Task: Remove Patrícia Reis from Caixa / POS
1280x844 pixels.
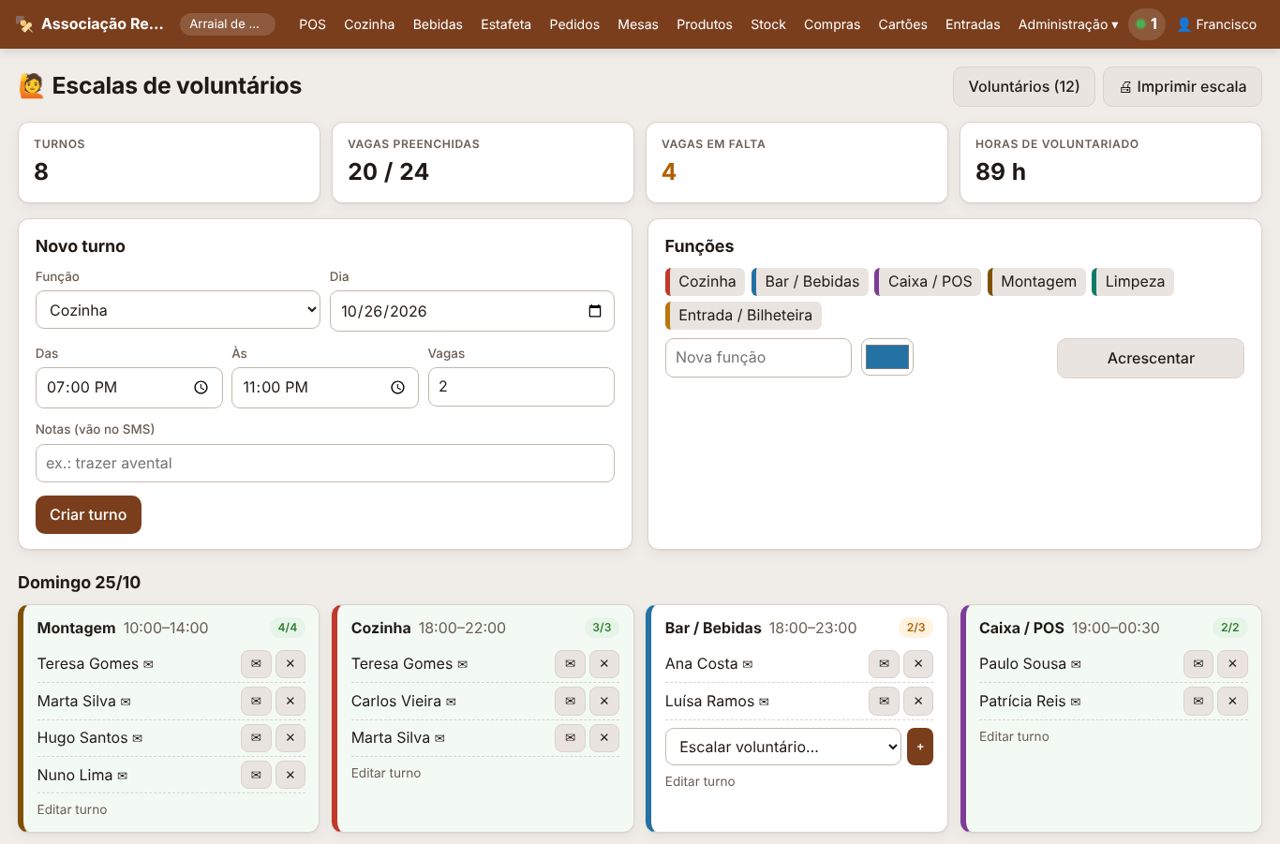Action: [x=1232, y=701]
